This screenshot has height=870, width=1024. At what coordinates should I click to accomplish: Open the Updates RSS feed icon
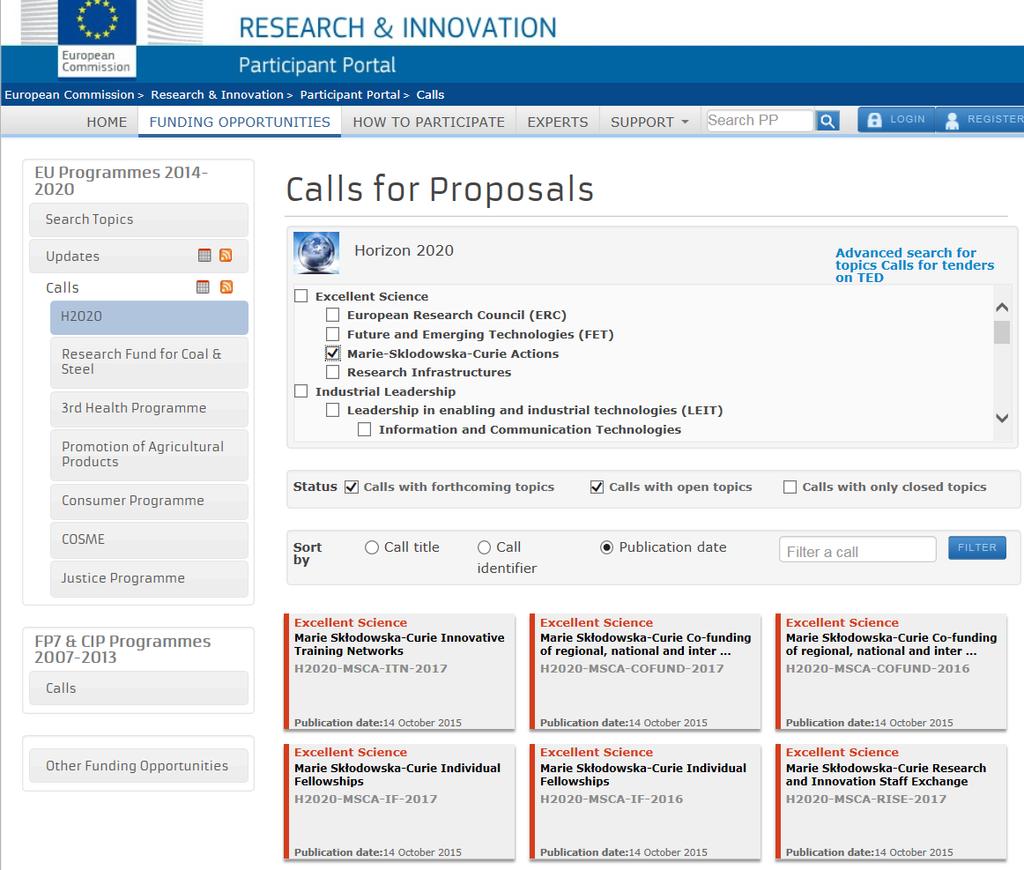pyautogui.click(x=226, y=255)
